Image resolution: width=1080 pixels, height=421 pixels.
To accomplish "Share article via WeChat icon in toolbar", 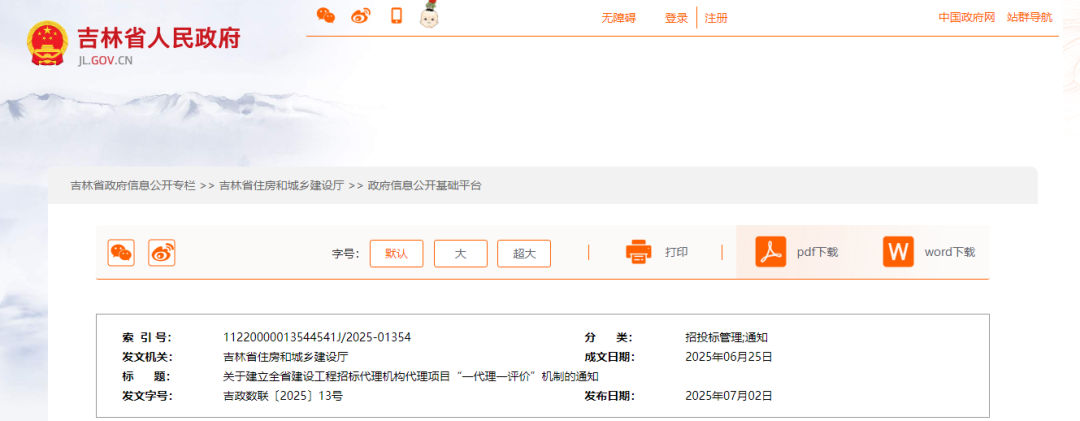I will (121, 252).
